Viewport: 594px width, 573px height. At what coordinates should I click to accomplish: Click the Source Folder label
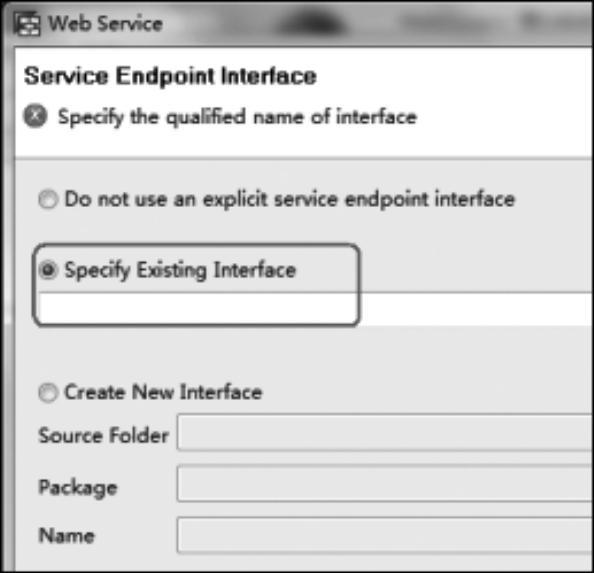point(104,435)
